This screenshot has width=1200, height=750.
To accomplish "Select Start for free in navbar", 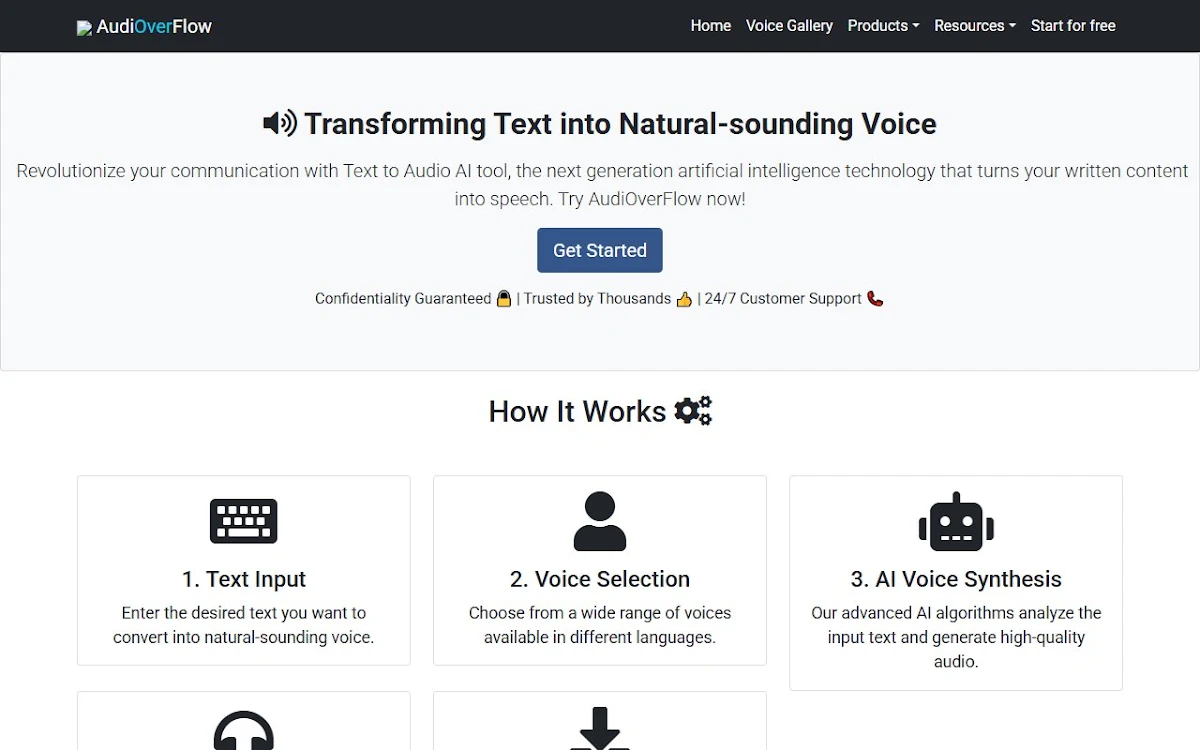I will click(x=1073, y=26).
